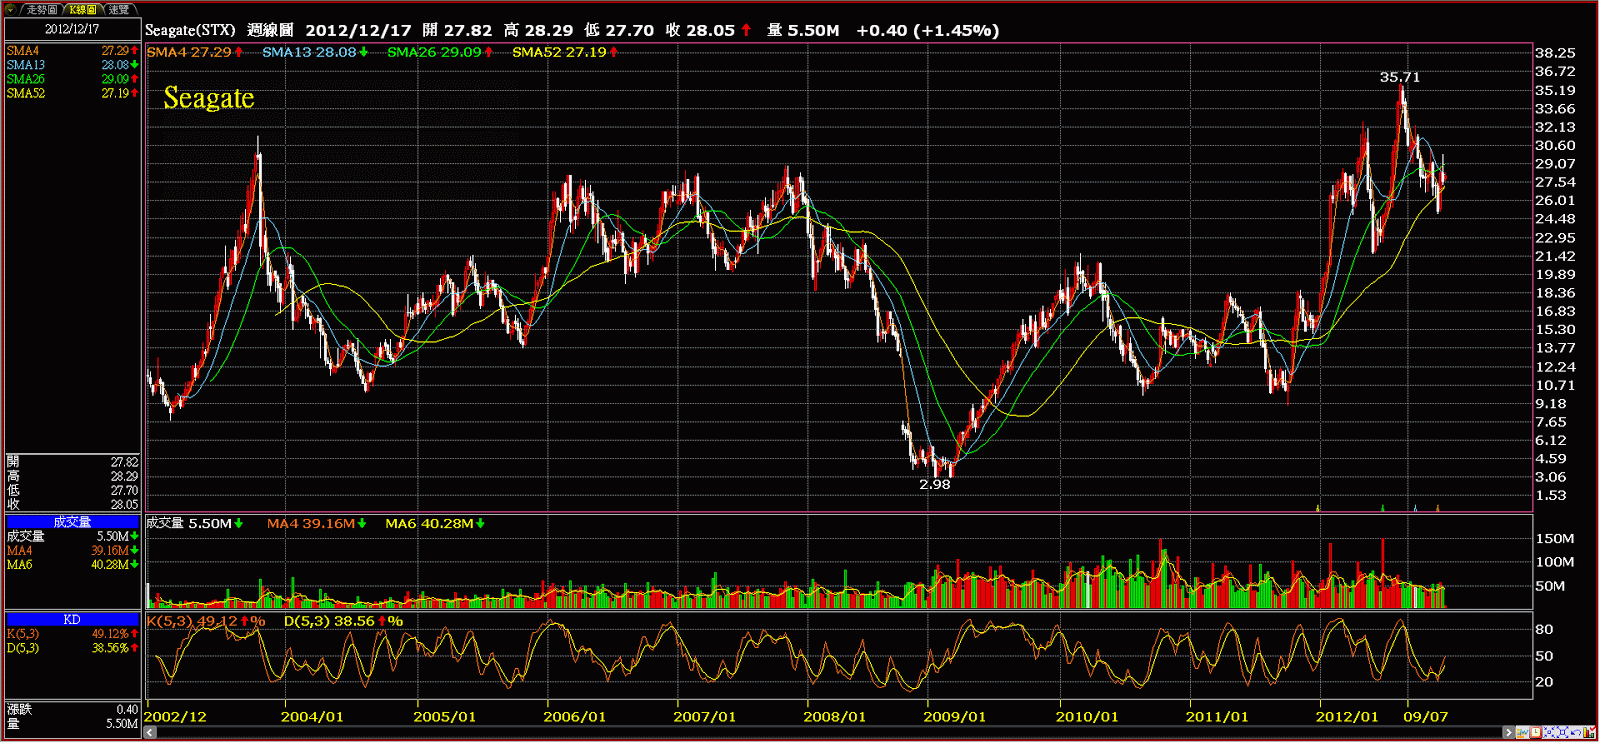Image resolution: width=1600 pixels, height=743 pixels.
Task: Select the SMA4 row in the left panel
Action: click(72, 51)
